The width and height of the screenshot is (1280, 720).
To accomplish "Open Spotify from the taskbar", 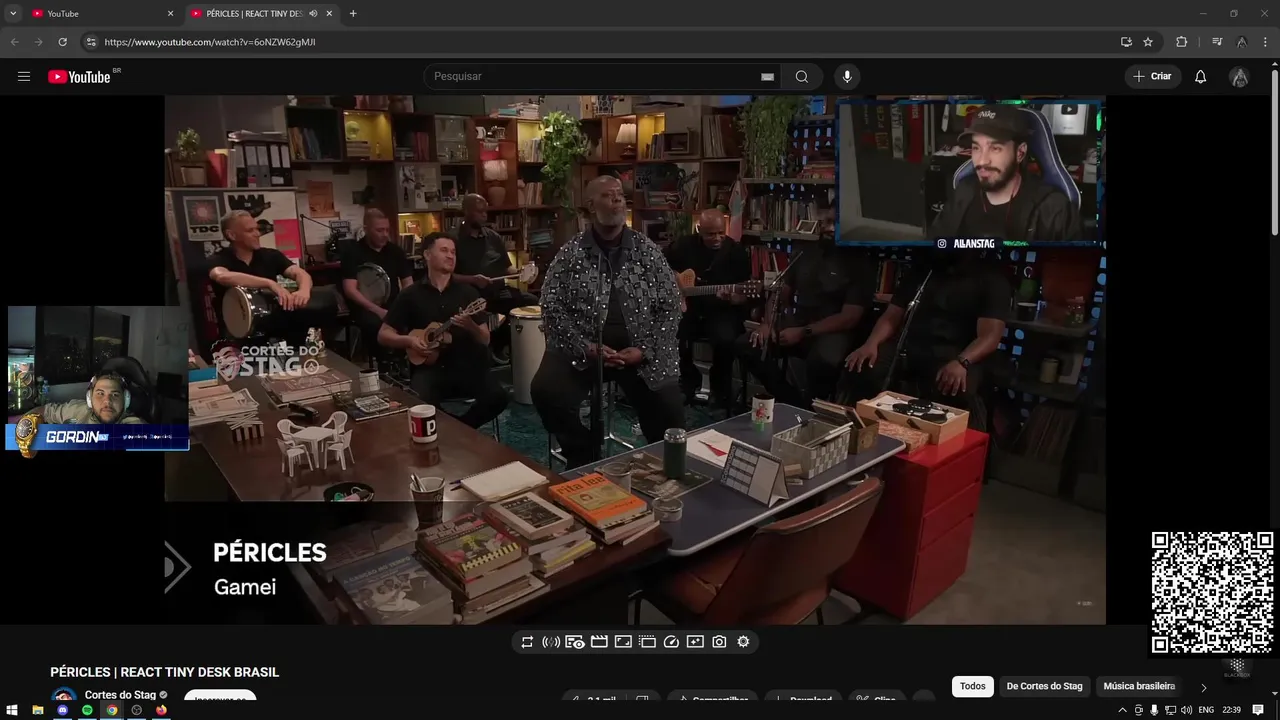I will [x=87, y=710].
